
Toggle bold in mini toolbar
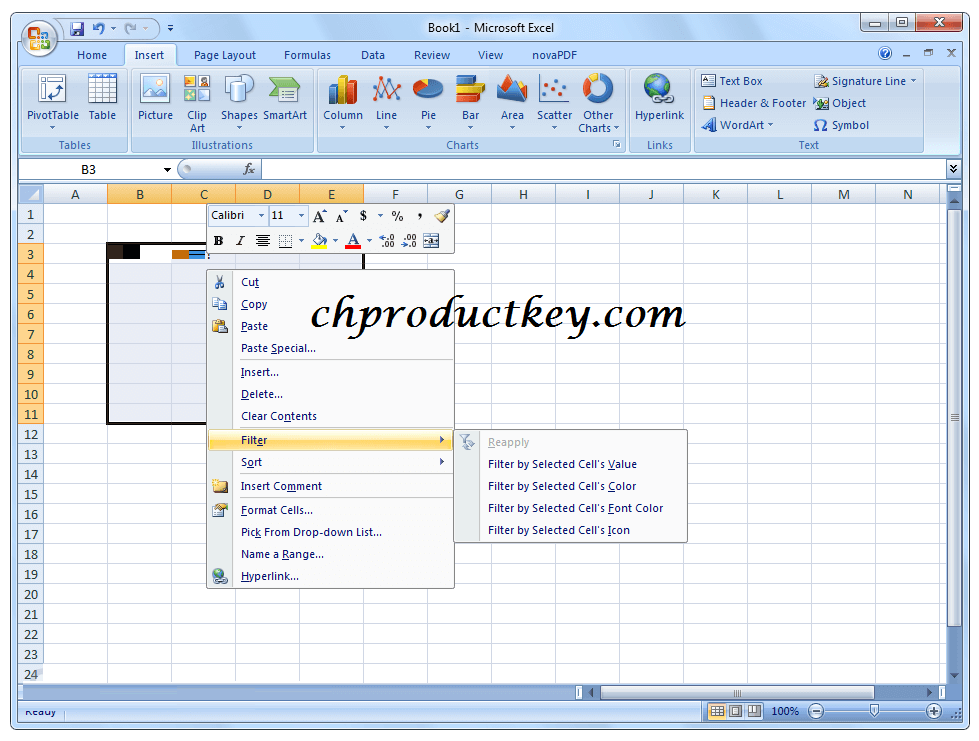pyautogui.click(x=218, y=240)
